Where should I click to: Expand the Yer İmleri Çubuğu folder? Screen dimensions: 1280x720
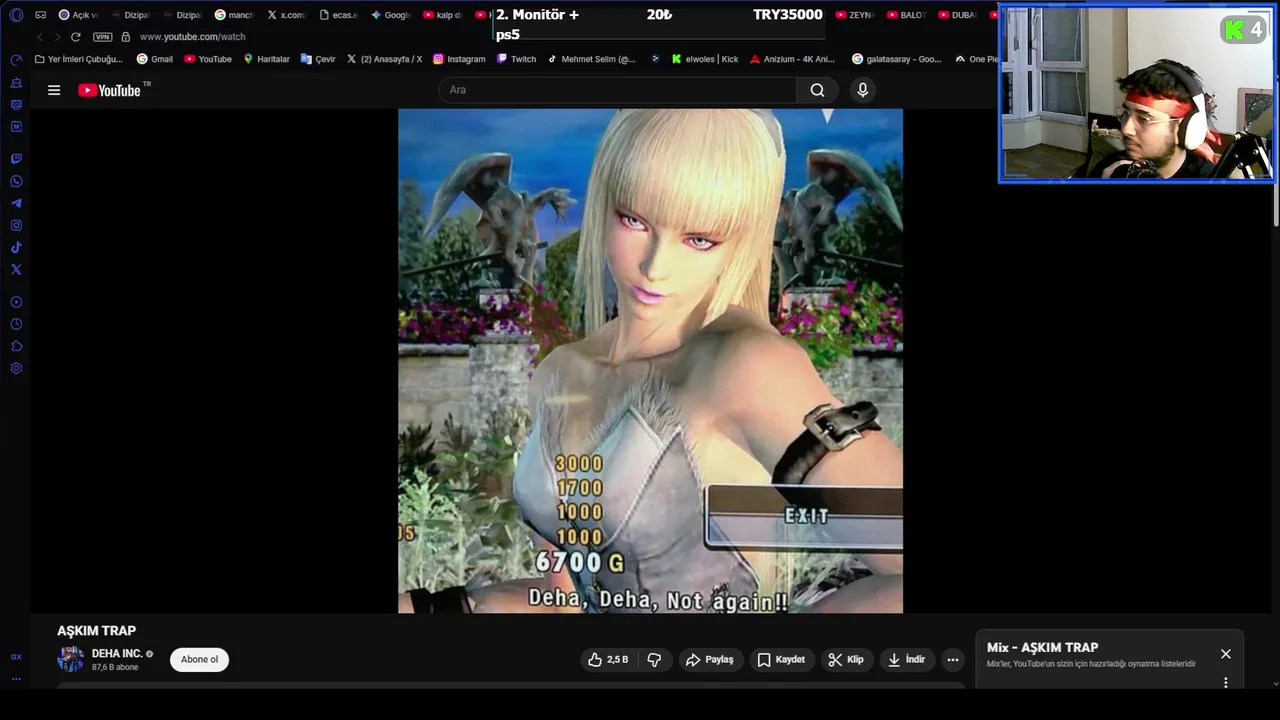[x=78, y=59]
